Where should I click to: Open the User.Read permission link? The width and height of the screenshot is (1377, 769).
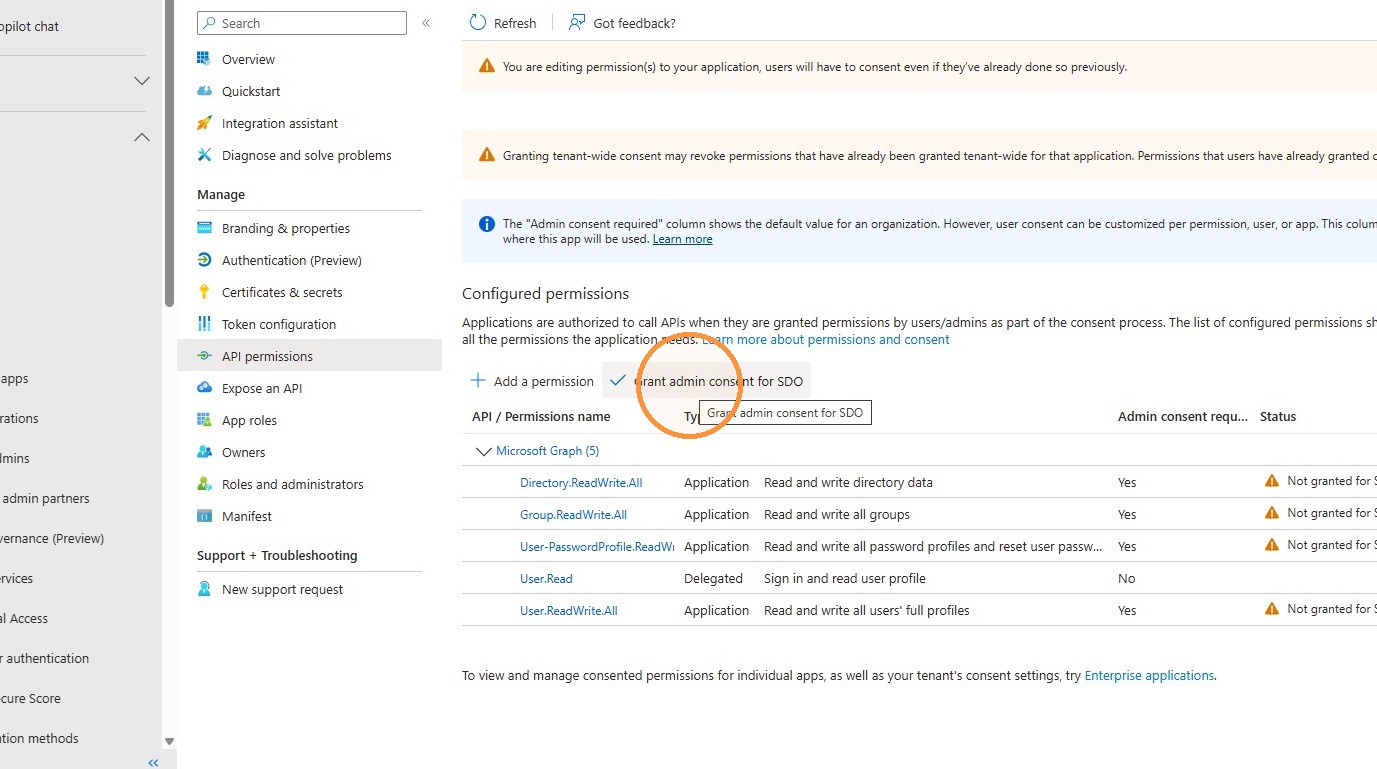(x=546, y=579)
